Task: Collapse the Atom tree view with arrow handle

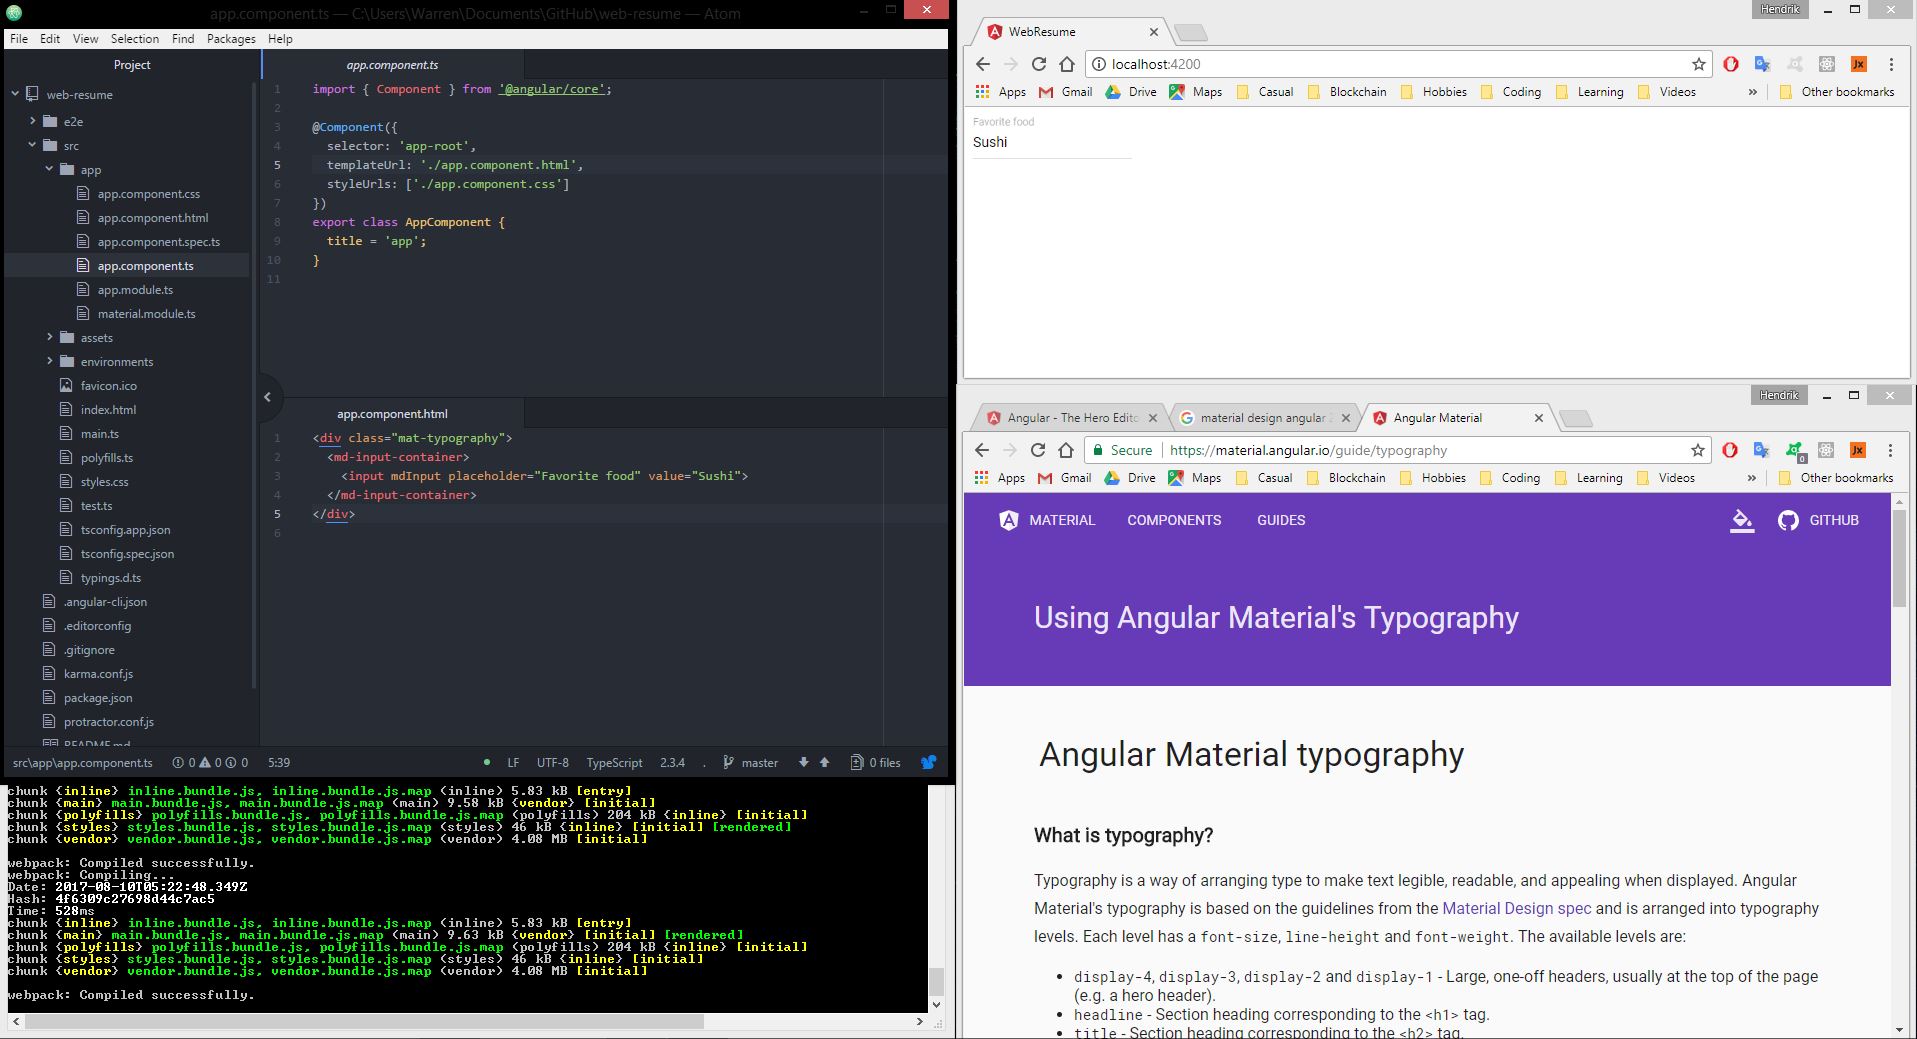Action: click(x=267, y=397)
